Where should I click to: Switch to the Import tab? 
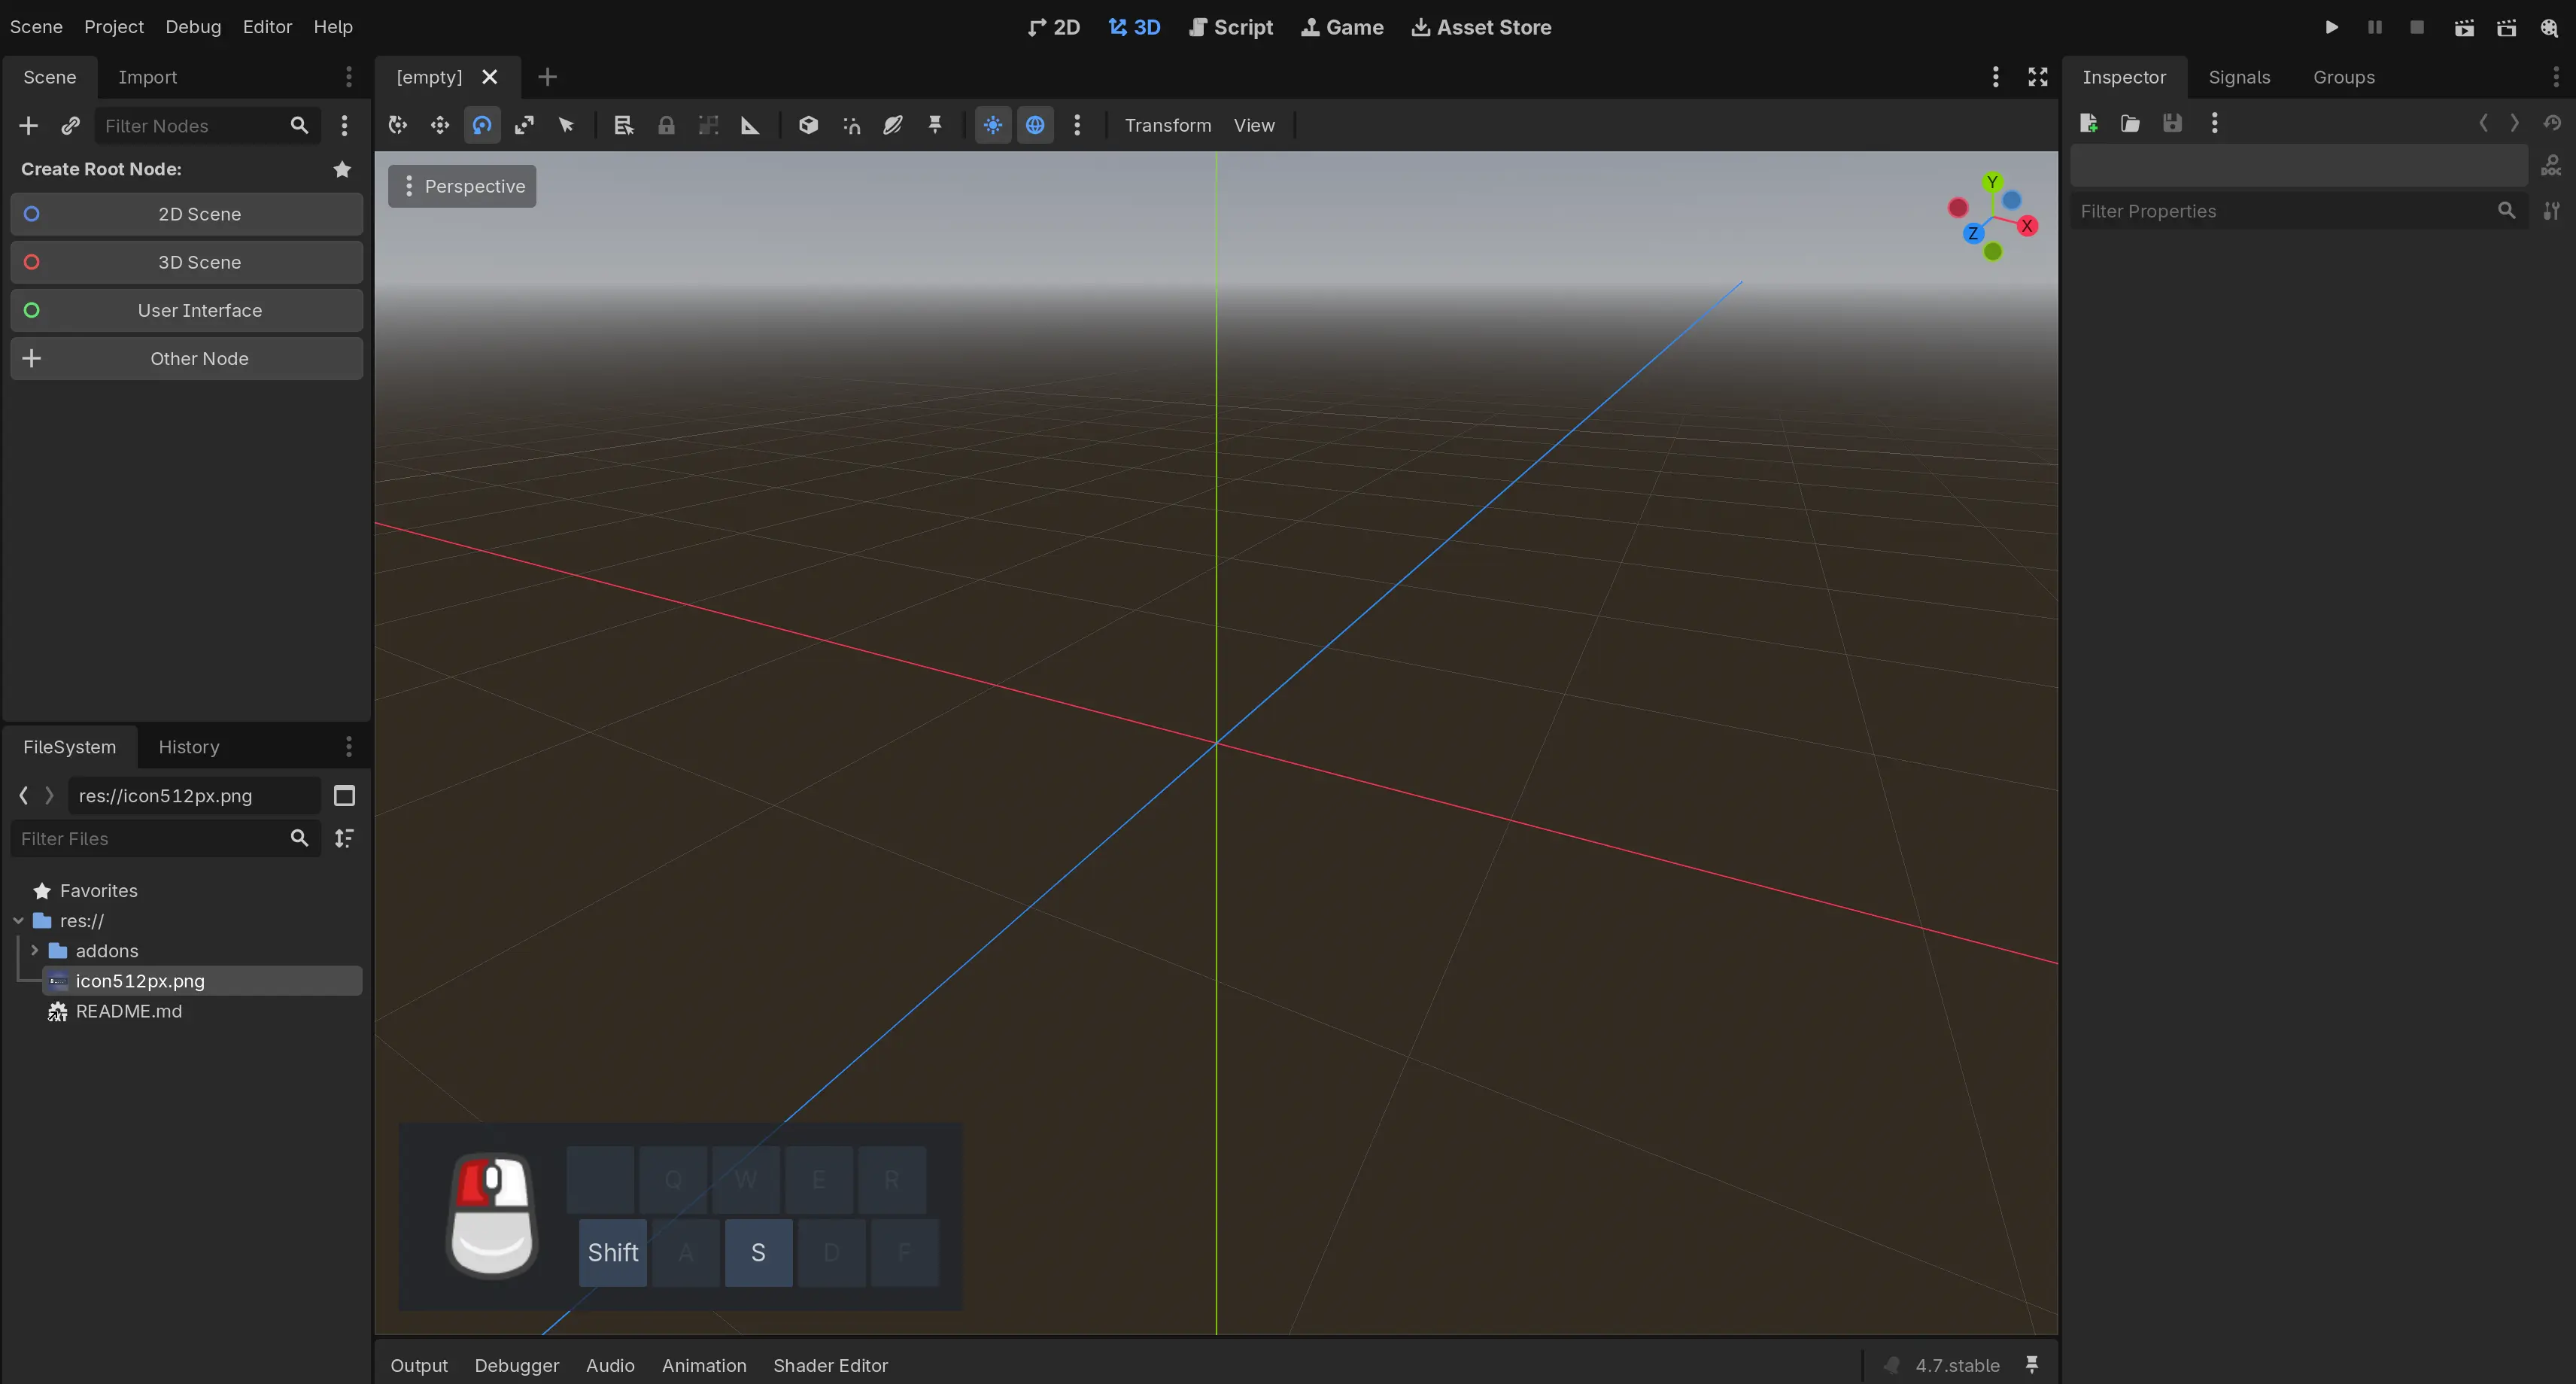point(147,77)
